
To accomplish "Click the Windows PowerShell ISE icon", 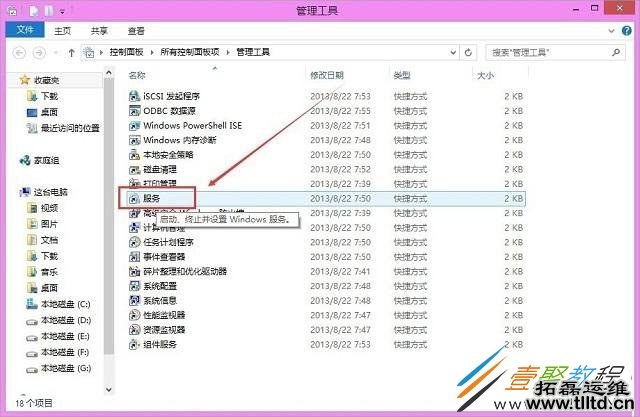I will 134,125.
